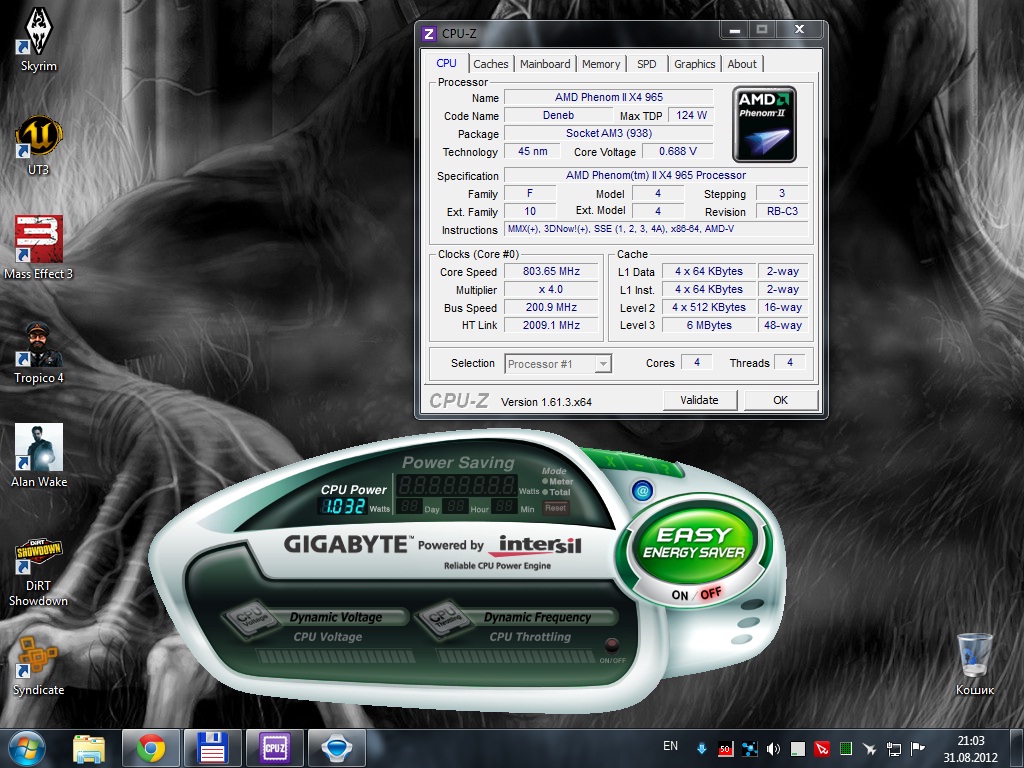Click the red cursor tray icon

click(822, 748)
